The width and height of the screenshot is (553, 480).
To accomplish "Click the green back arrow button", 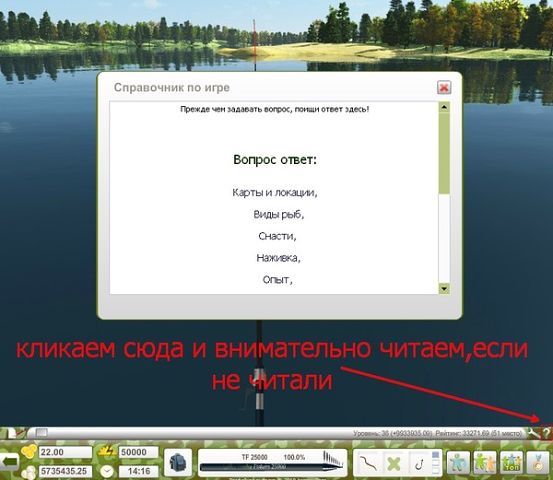I will (x=9, y=461).
